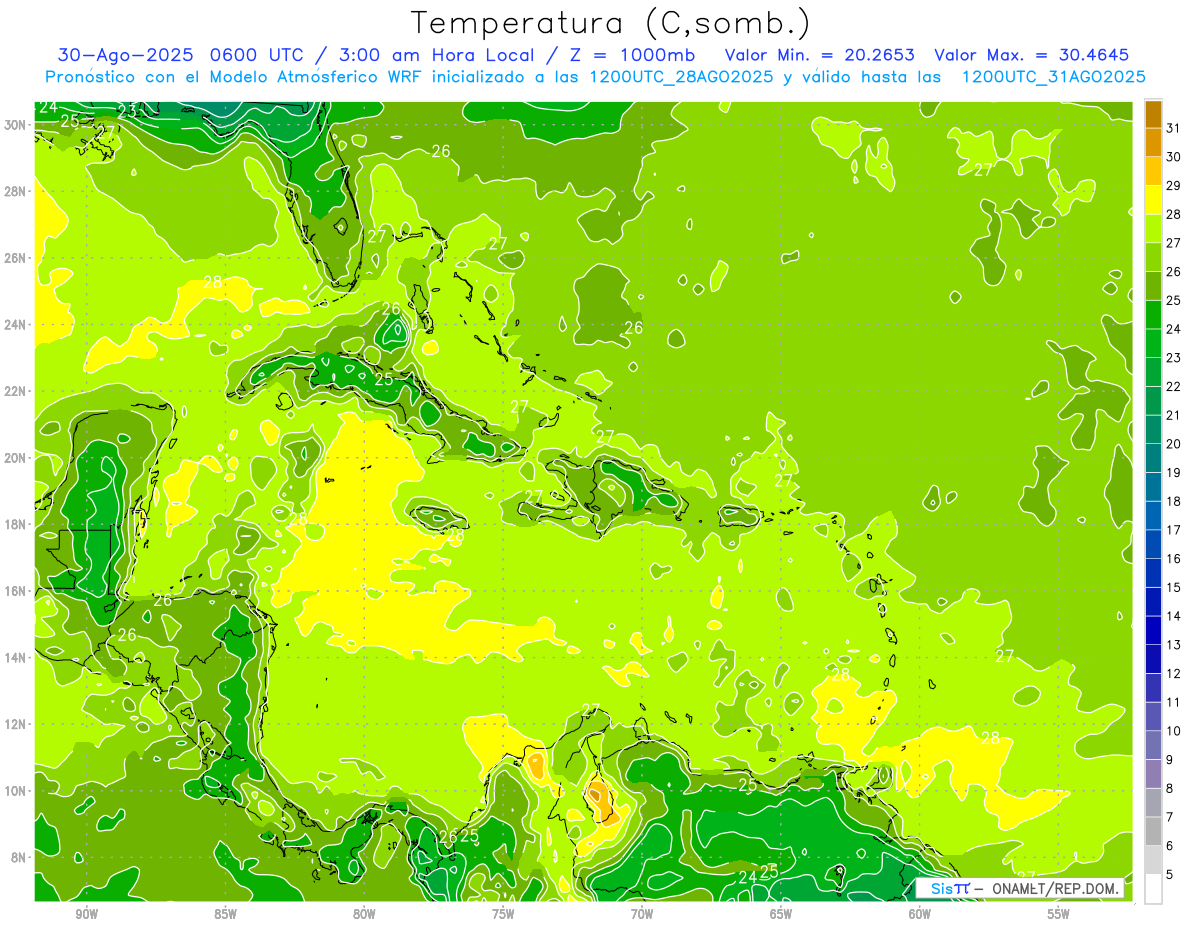
Task: Click the 60W longitude axis label
Action: pos(920,914)
